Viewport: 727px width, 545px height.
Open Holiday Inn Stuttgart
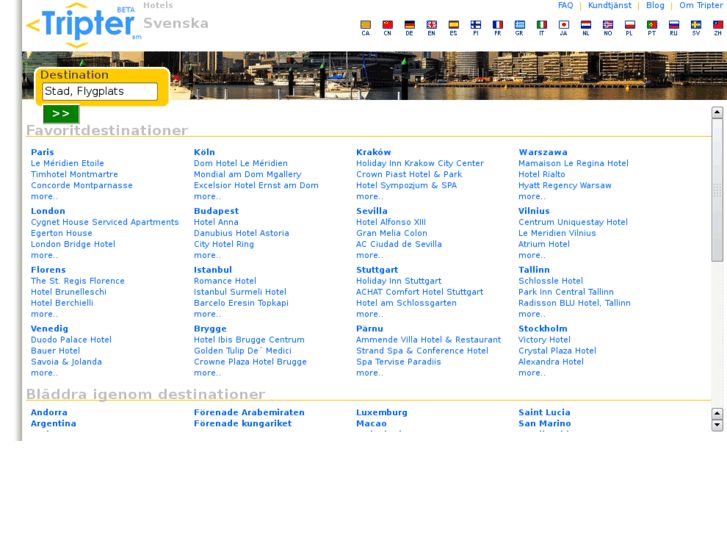[398, 281]
